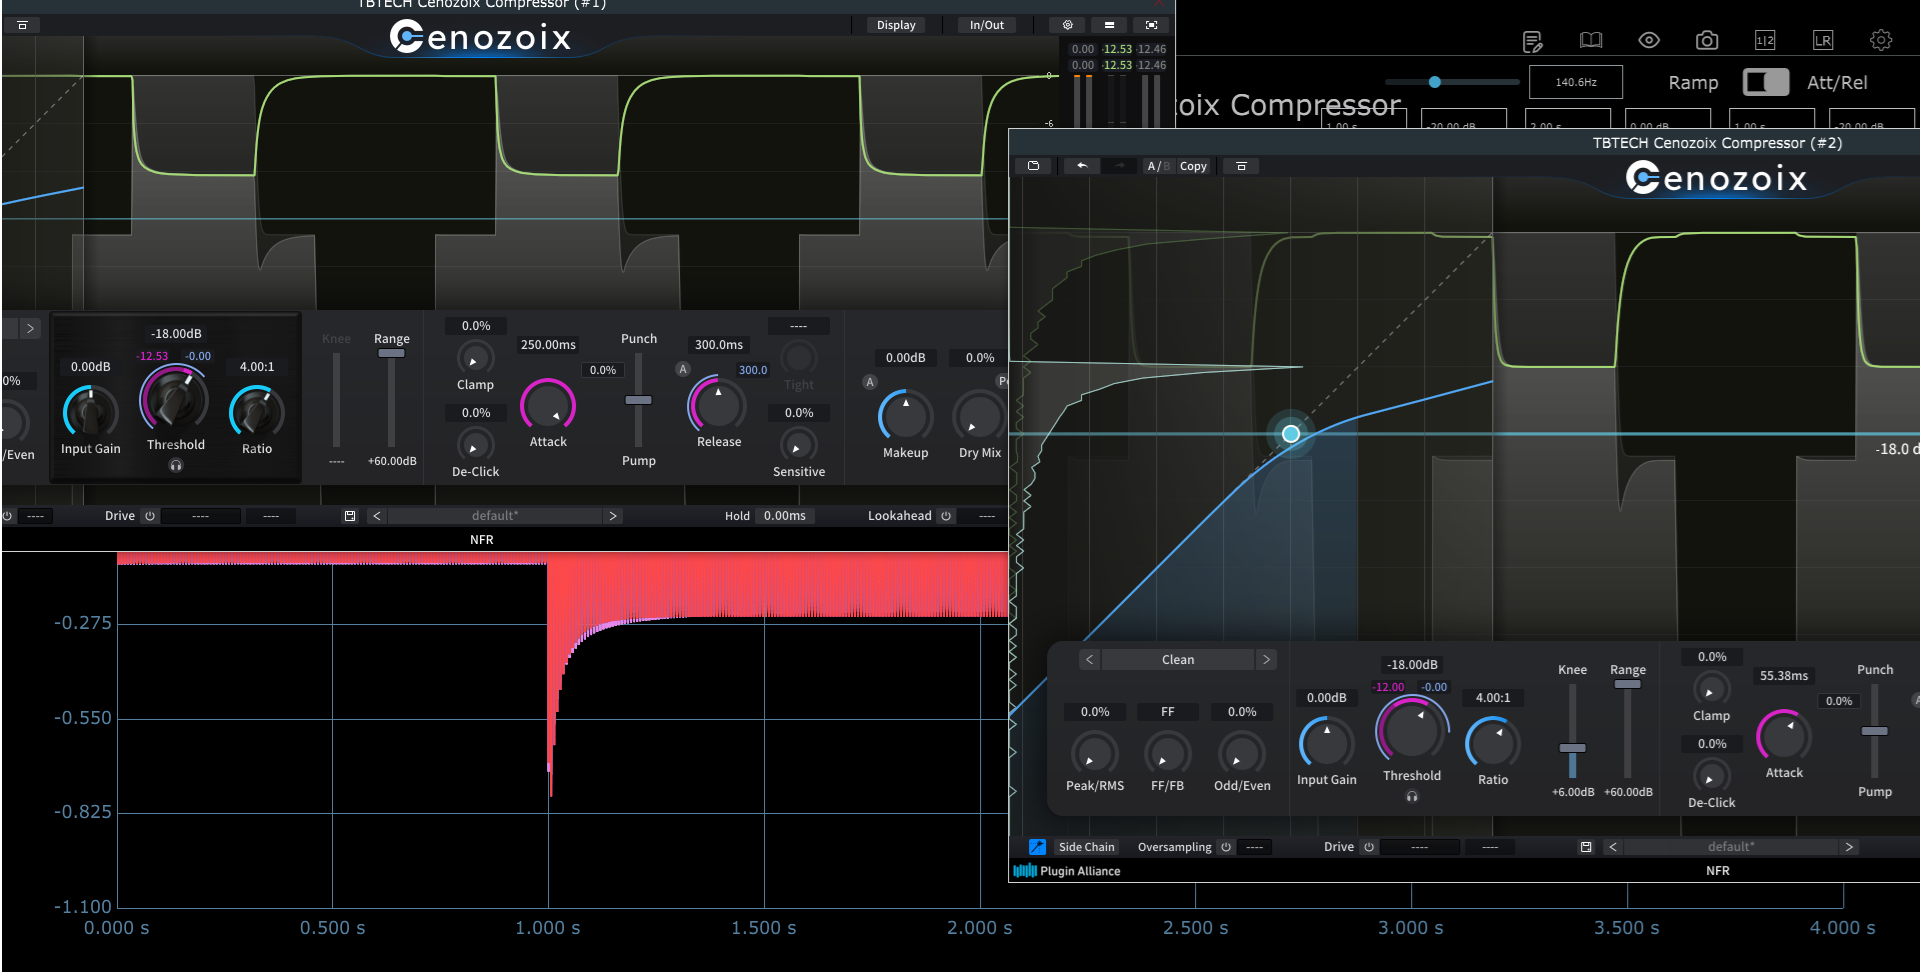
Task: Click the fullscreen frame icon in Compressor #1 header
Action: click(1151, 25)
